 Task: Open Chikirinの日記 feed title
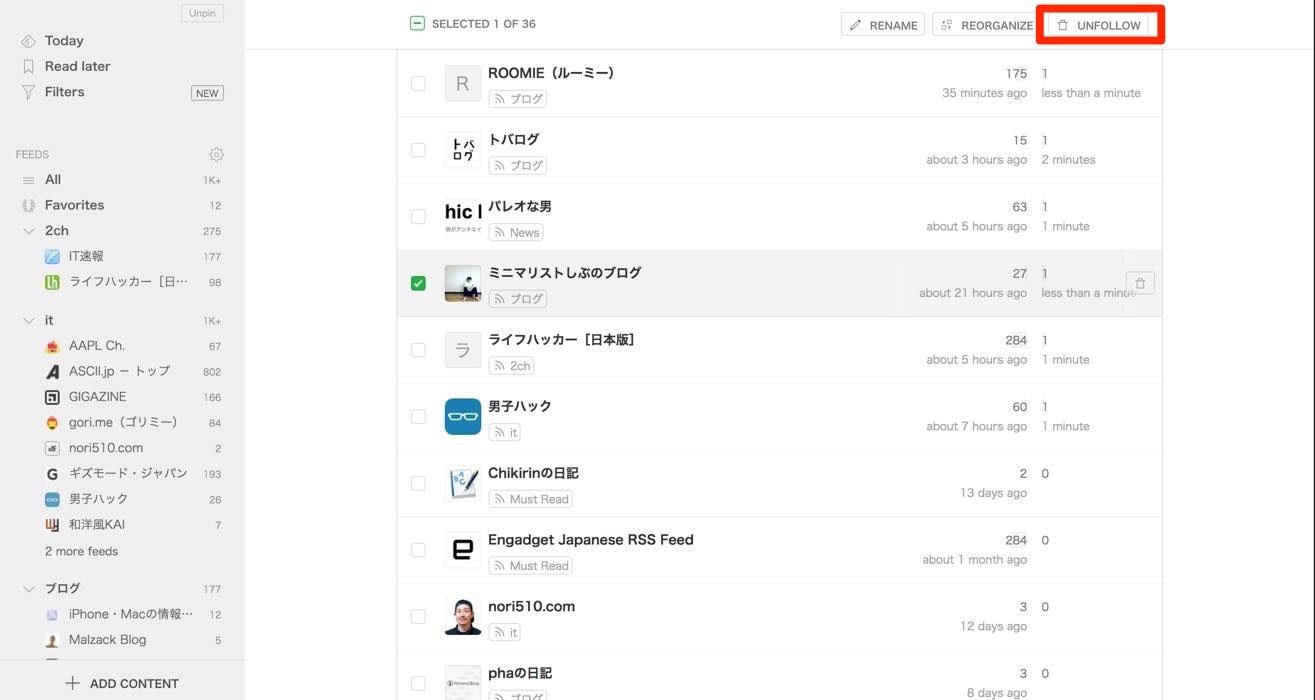[x=533, y=473]
